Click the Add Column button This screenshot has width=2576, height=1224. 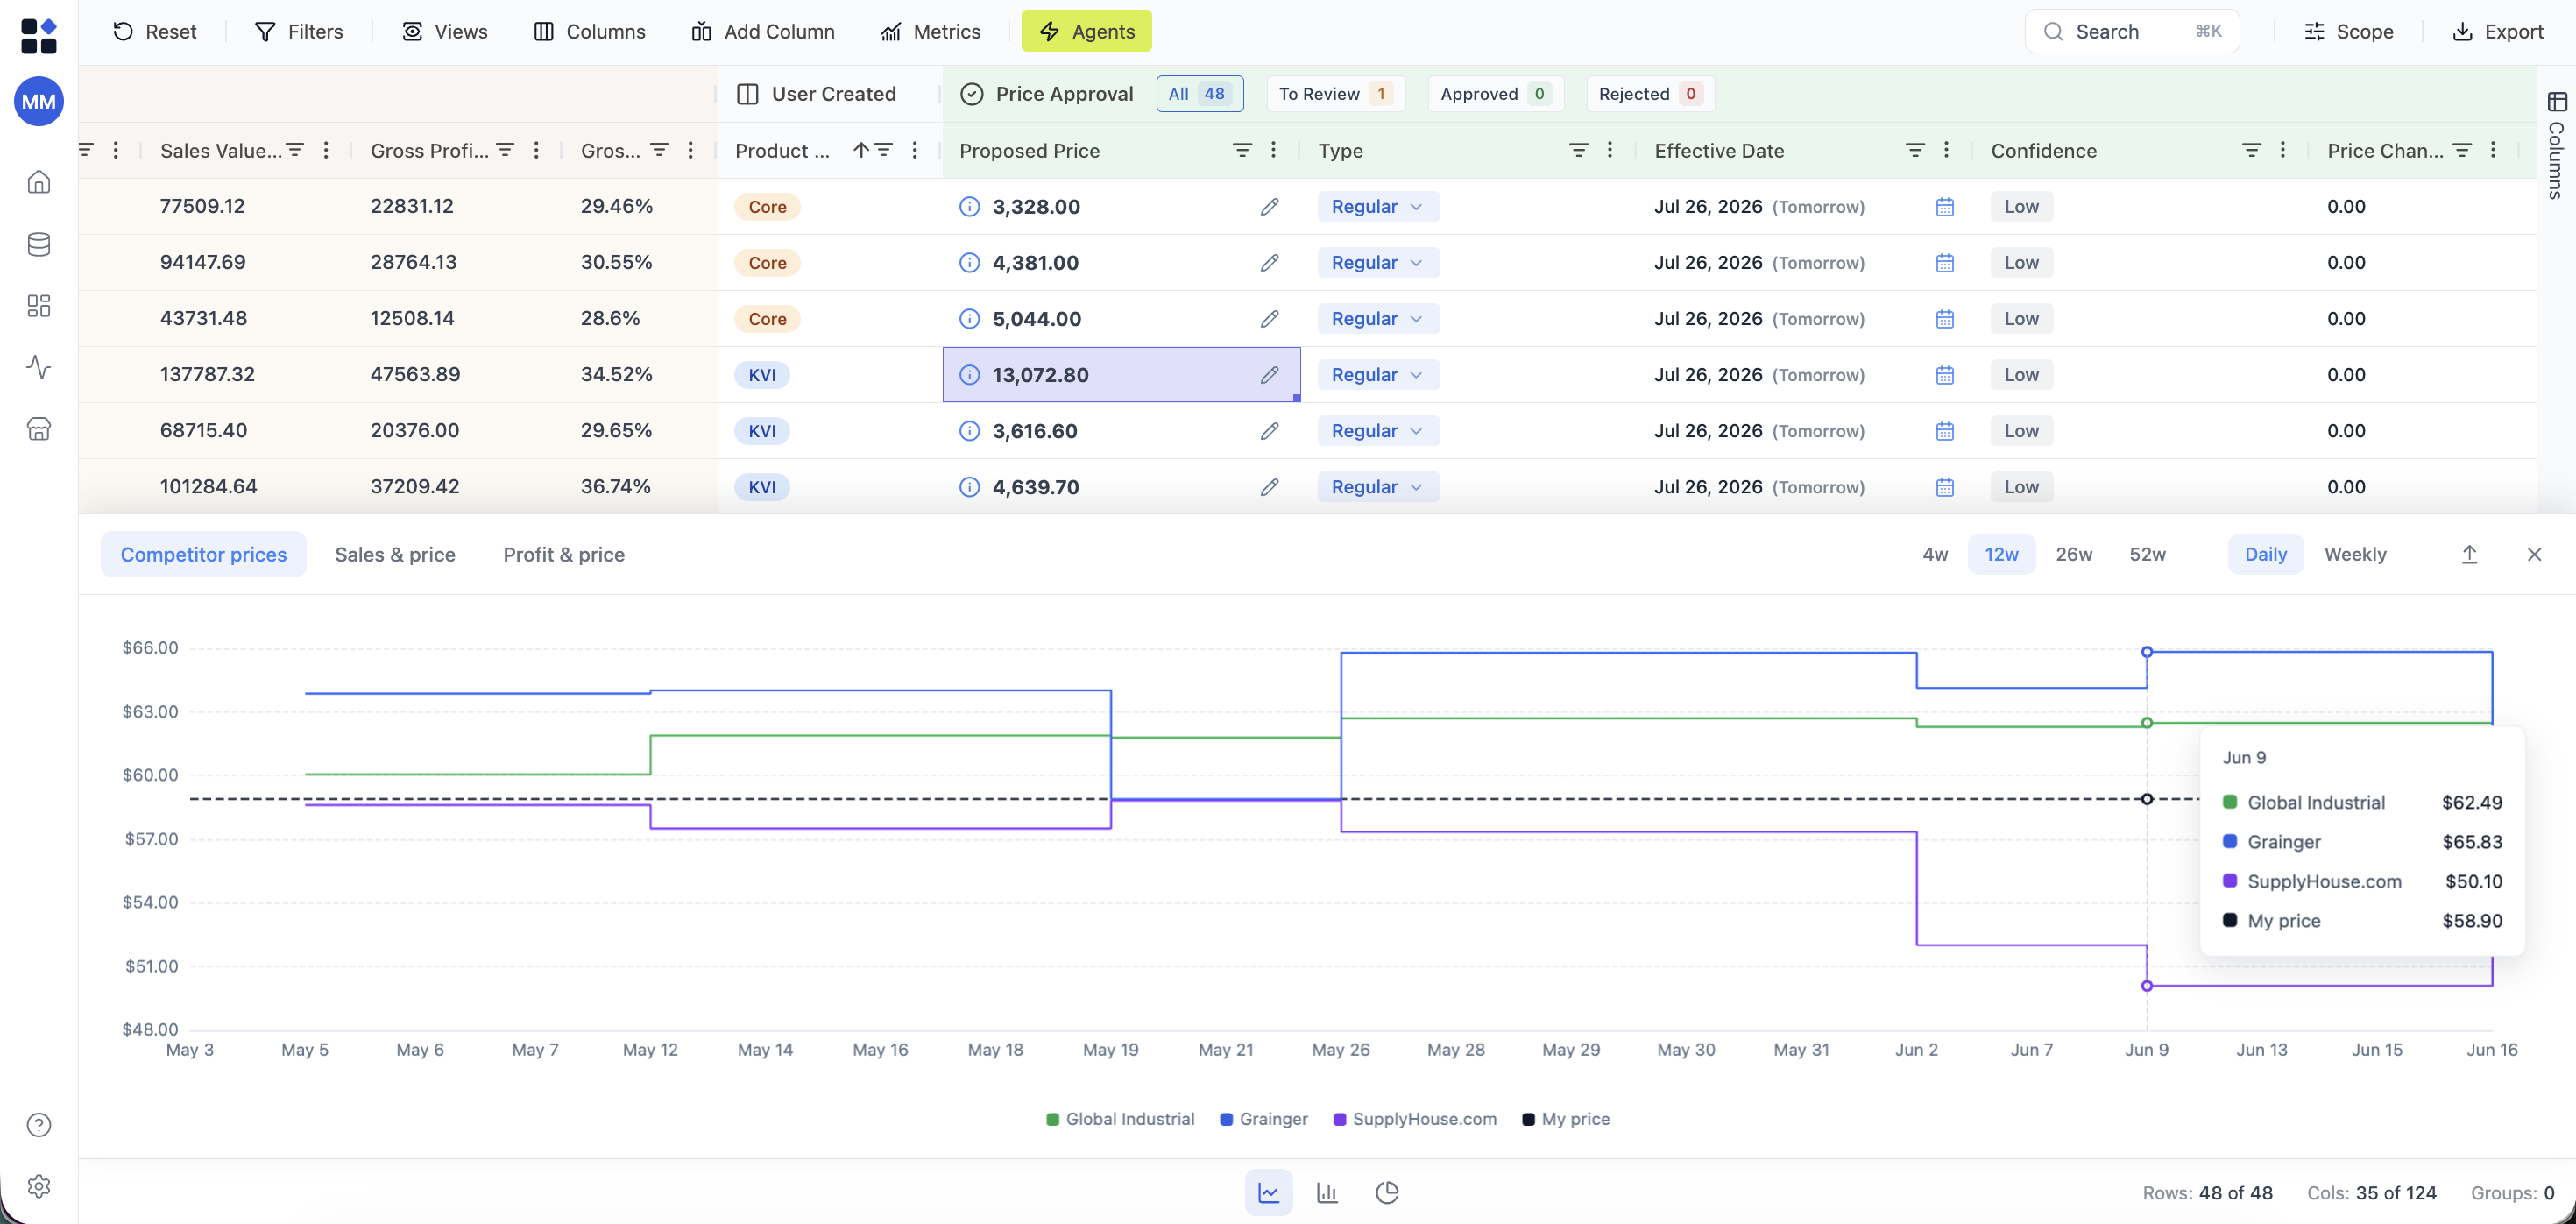[x=762, y=31]
